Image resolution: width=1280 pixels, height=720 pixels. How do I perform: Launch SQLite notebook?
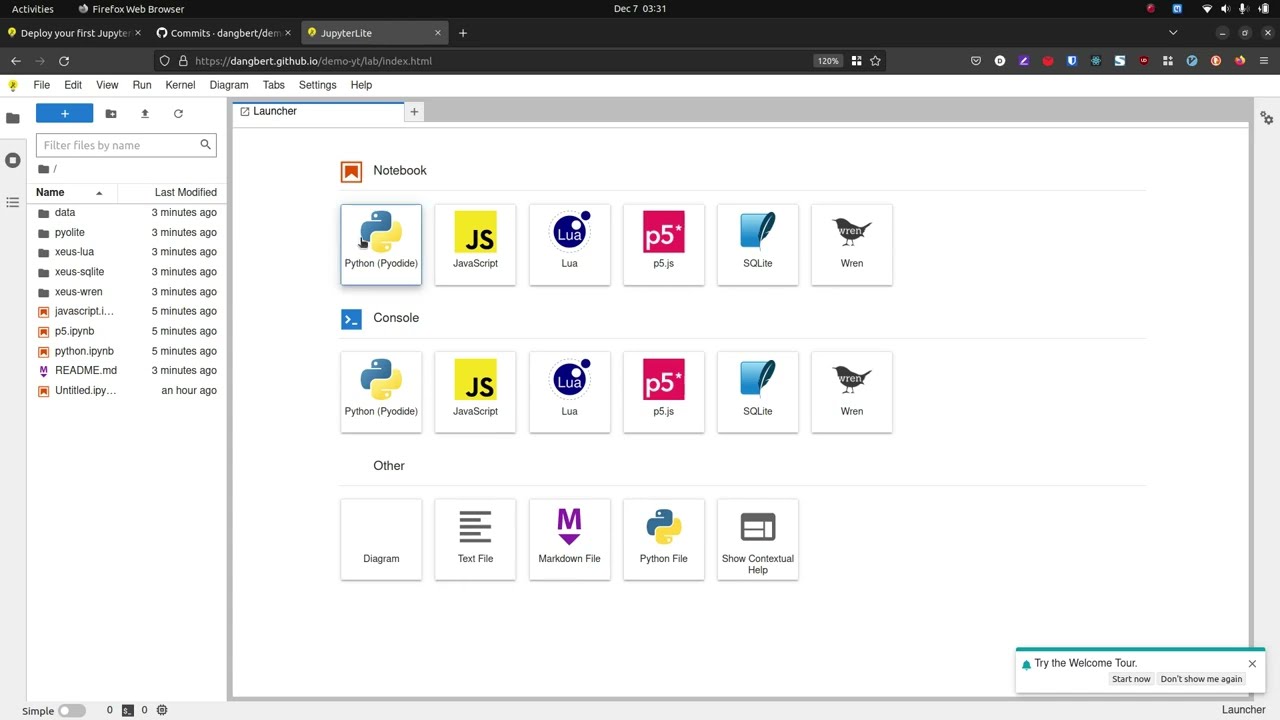tap(757, 244)
